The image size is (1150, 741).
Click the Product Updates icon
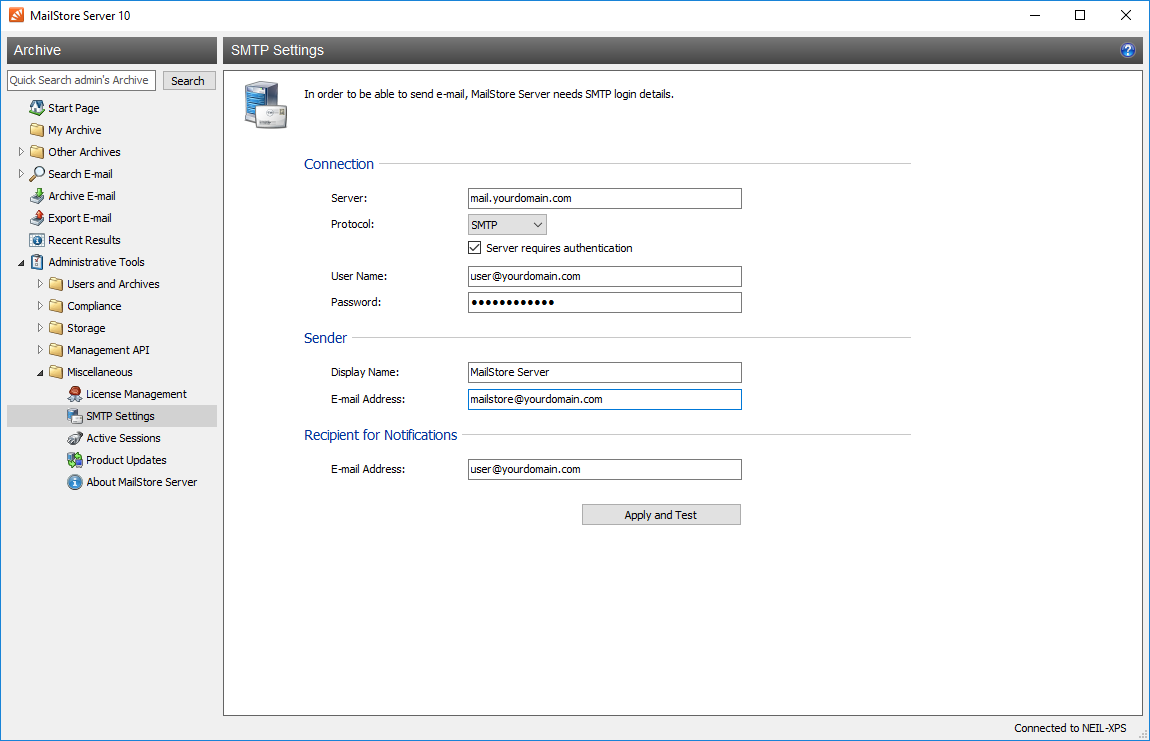[x=75, y=460]
